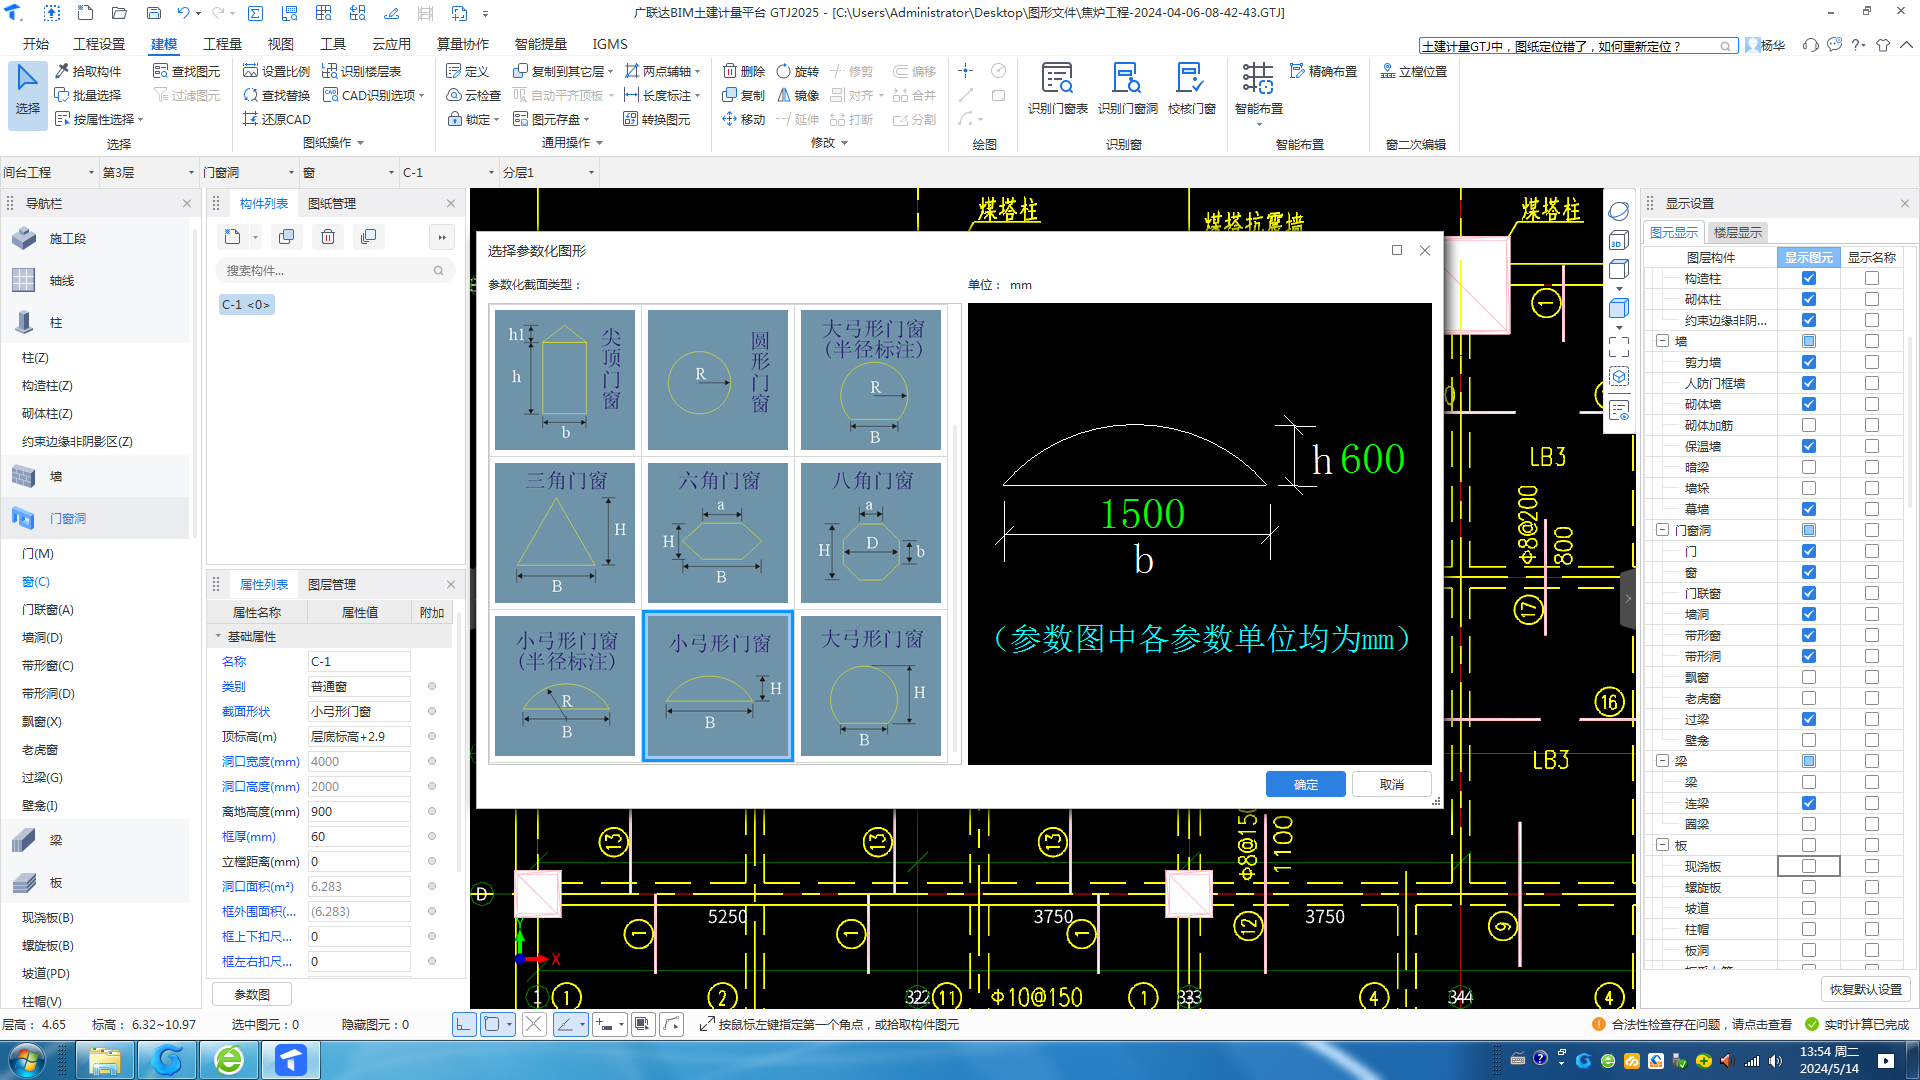Viewport: 1920px width, 1080px height.
Task: Click 取消 button in dialog
Action: (x=1391, y=785)
